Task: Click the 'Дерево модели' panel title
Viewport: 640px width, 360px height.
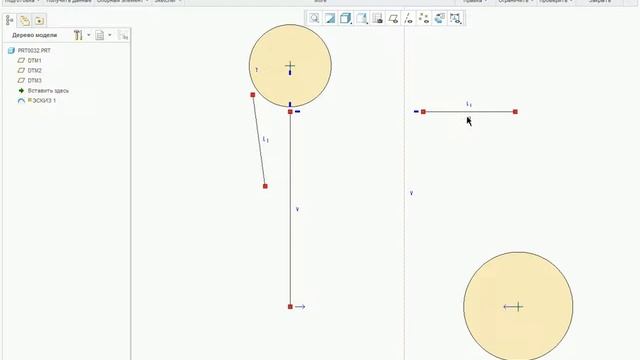Action: coord(35,35)
